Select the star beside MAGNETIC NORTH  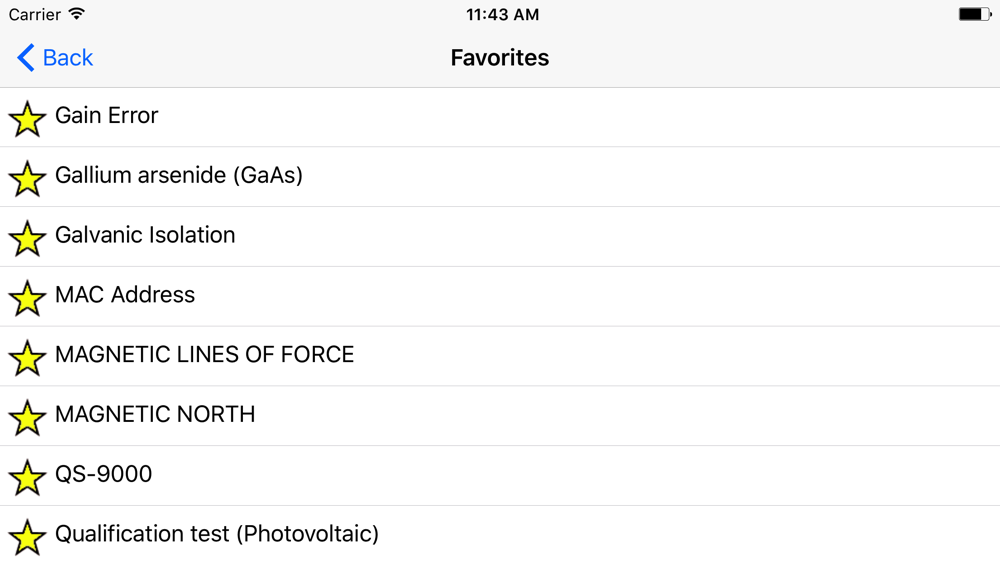click(x=27, y=418)
